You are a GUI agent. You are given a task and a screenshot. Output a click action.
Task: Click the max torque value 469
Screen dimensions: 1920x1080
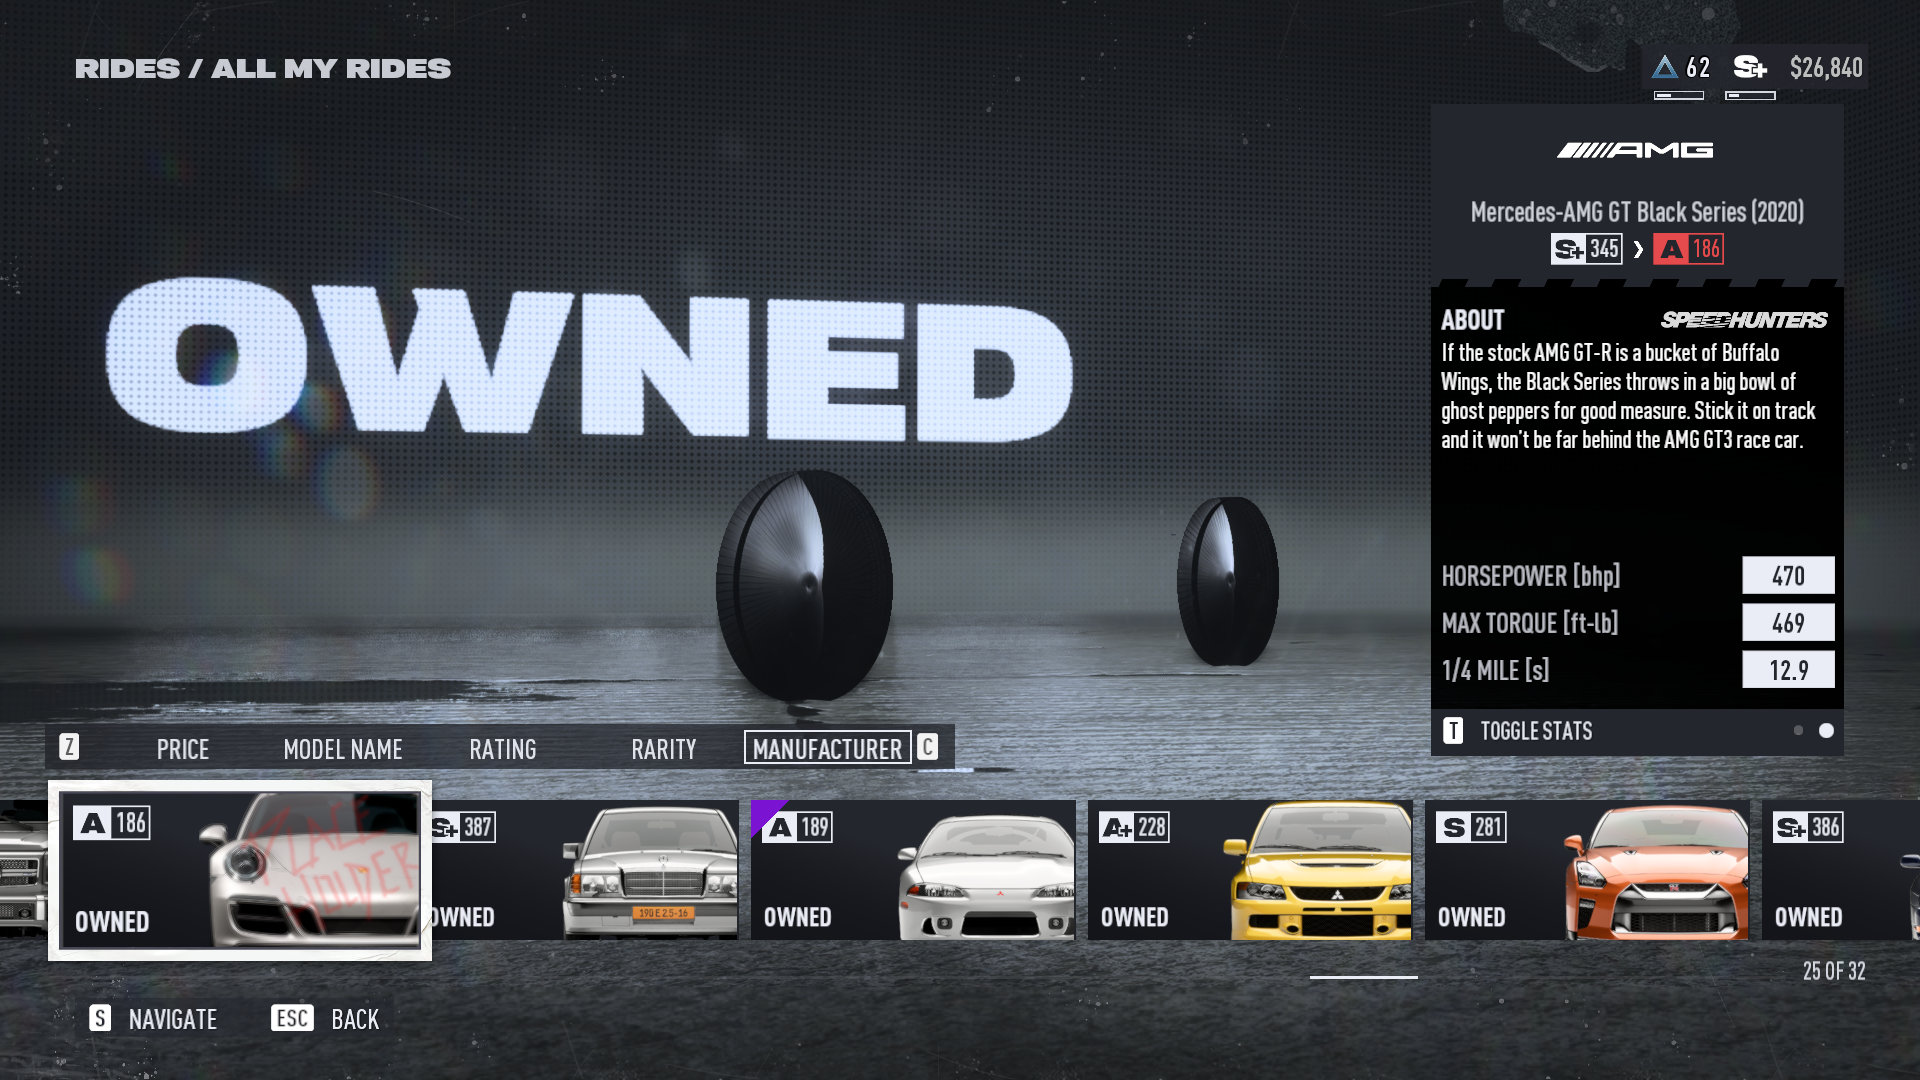[x=1788, y=623]
